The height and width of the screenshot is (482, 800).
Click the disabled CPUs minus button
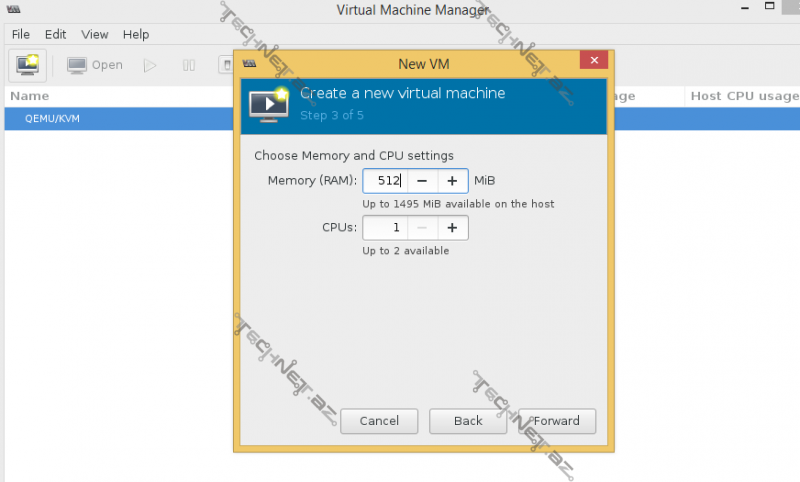click(422, 227)
